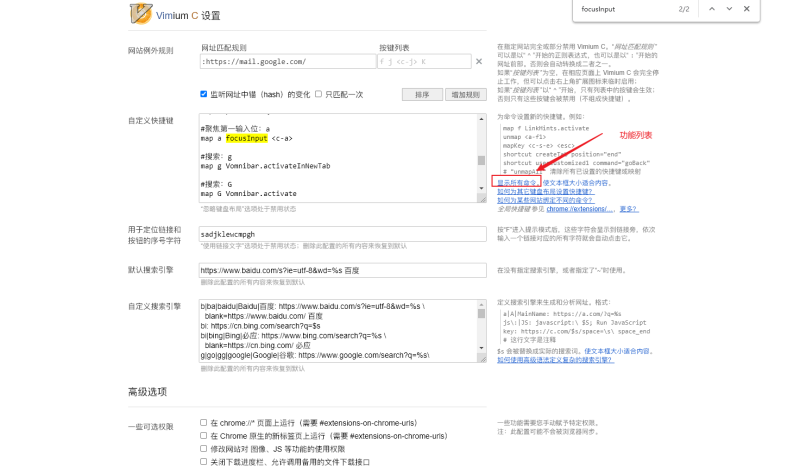This screenshot has height=474, width=800.
Task: Click the 网站例外规则 label
Action: 151,51
